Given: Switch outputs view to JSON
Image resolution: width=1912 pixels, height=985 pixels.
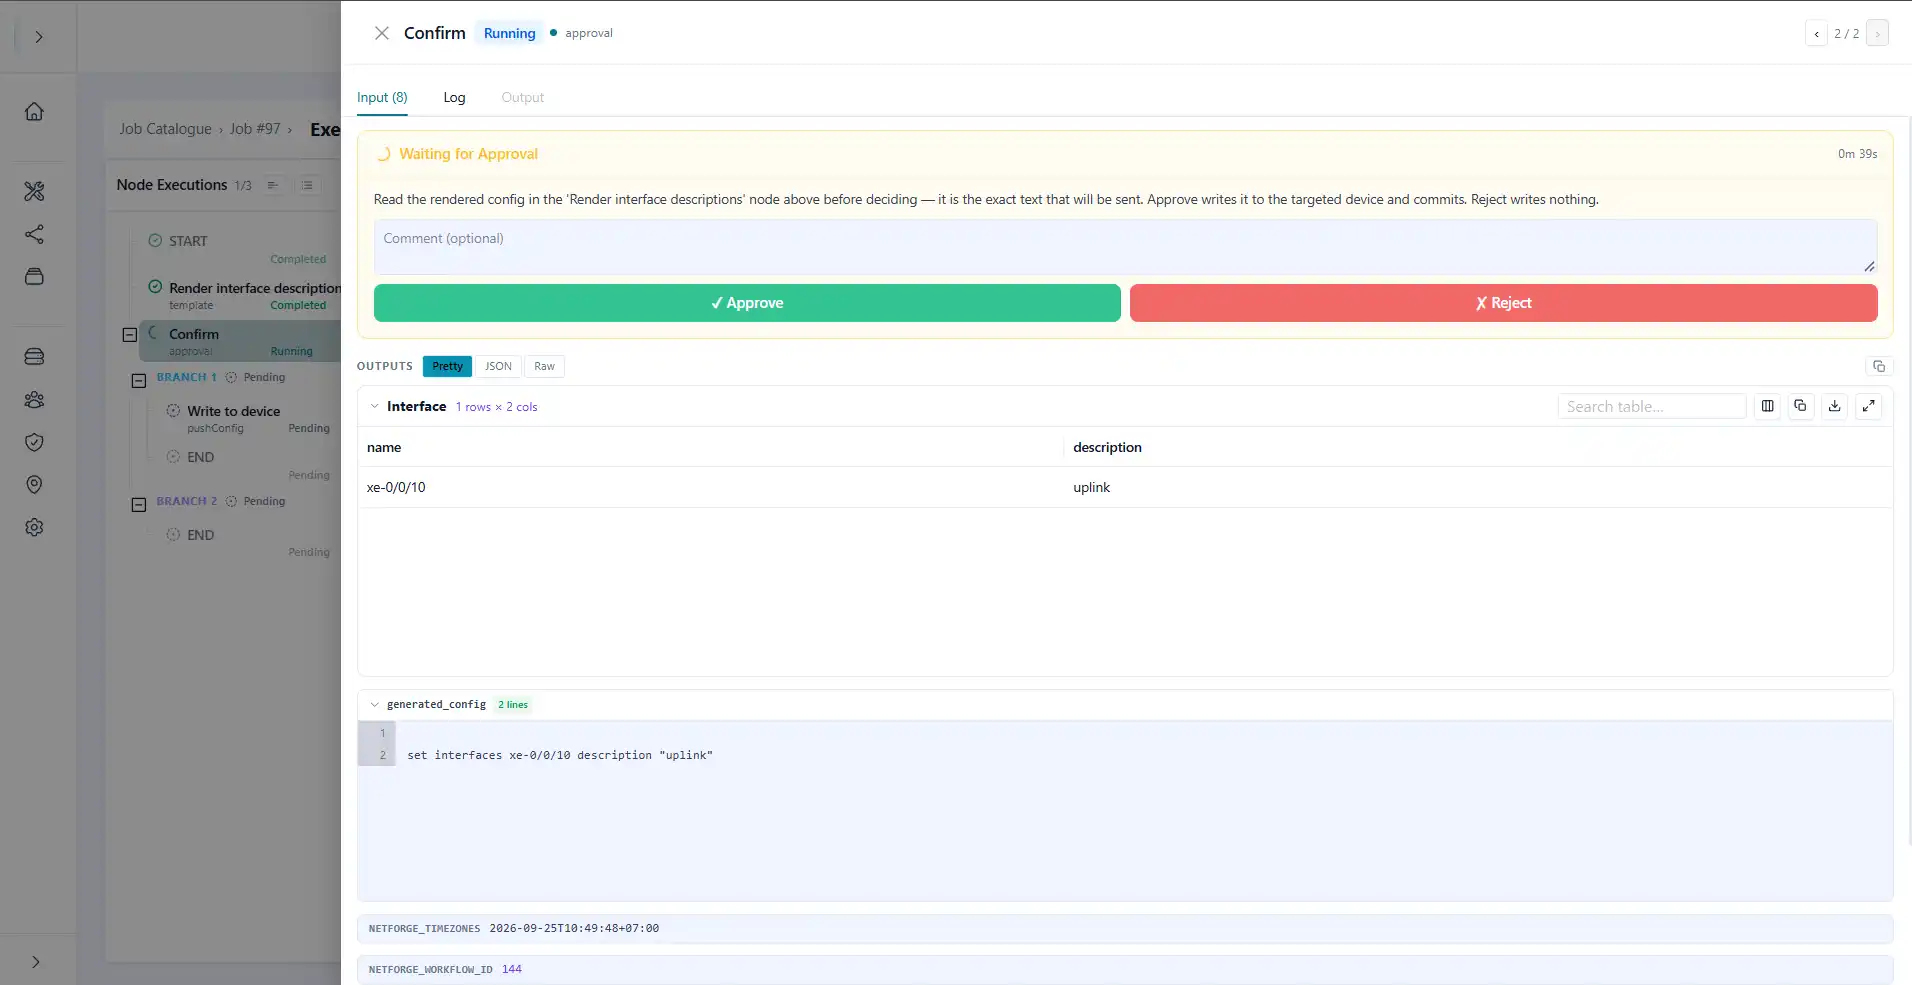Looking at the screenshot, I should pyautogui.click(x=498, y=366).
